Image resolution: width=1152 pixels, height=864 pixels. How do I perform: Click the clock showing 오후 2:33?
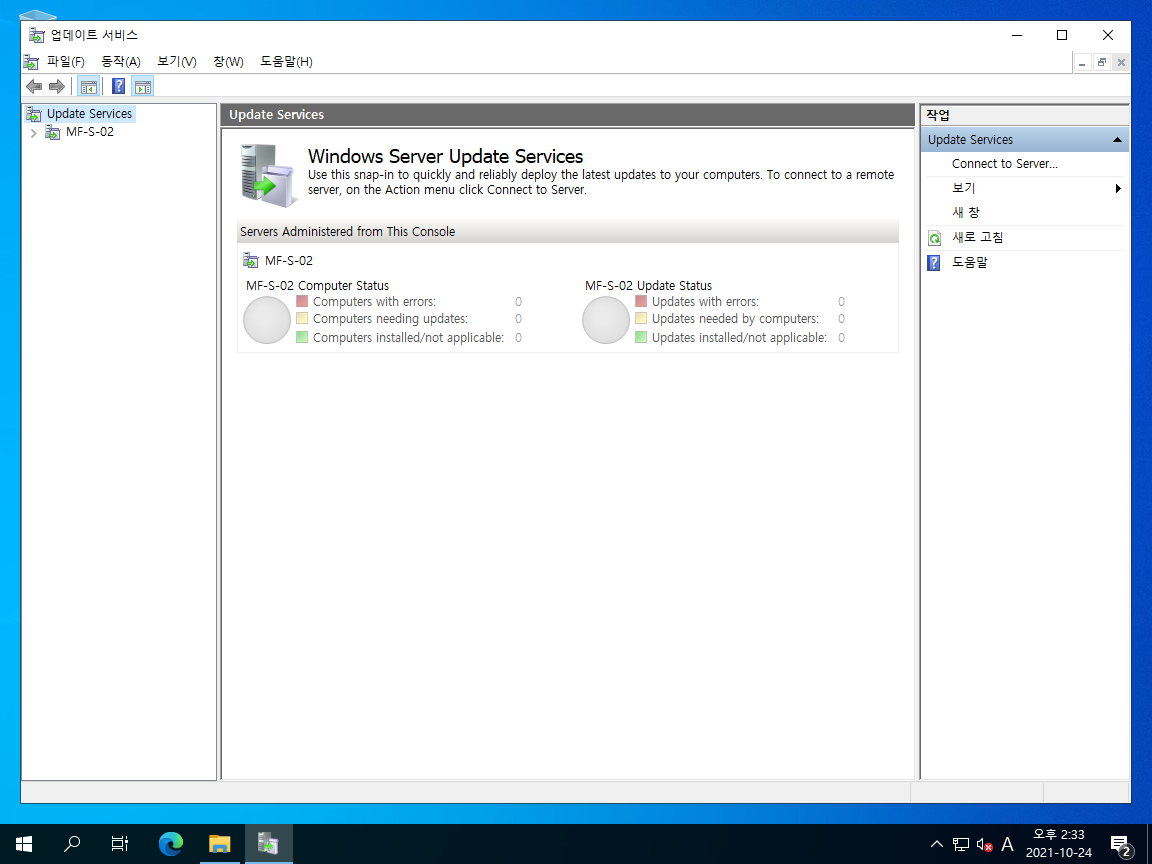pyautogui.click(x=1059, y=835)
